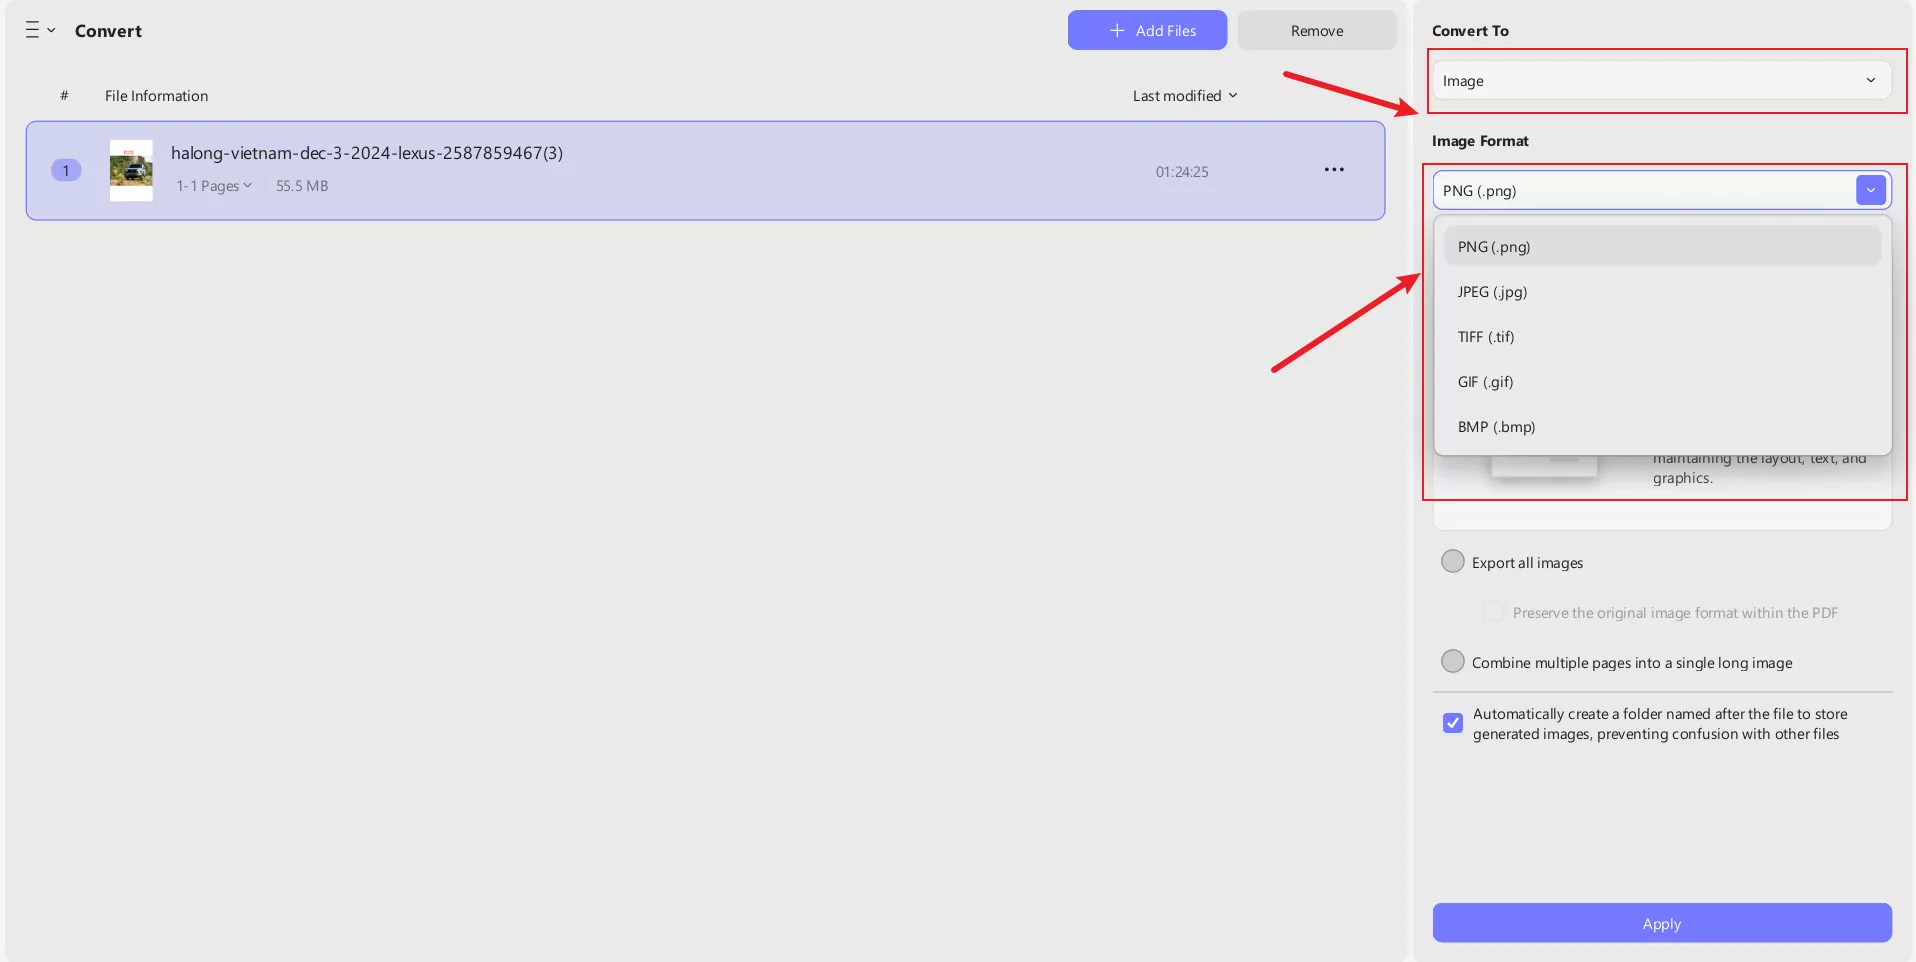1916x962 pixels.
Task: Select GIF (.gif) image format
Action: [x=1485, y=382]
